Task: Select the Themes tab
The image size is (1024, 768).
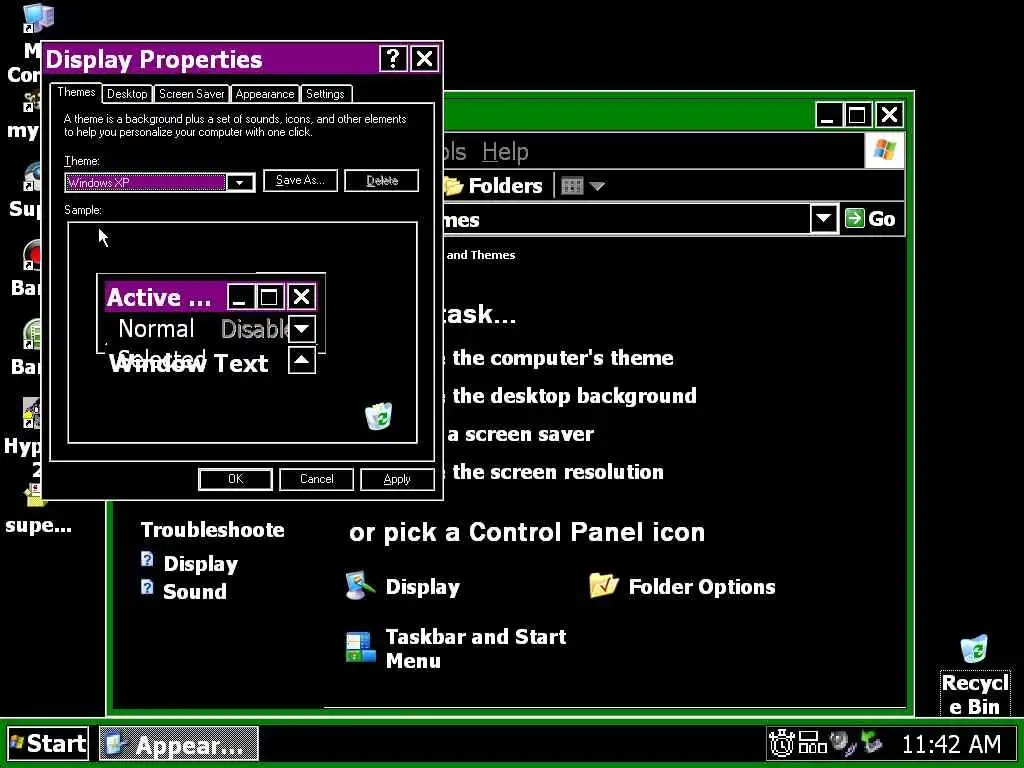Action: click(x=76, y=92)
